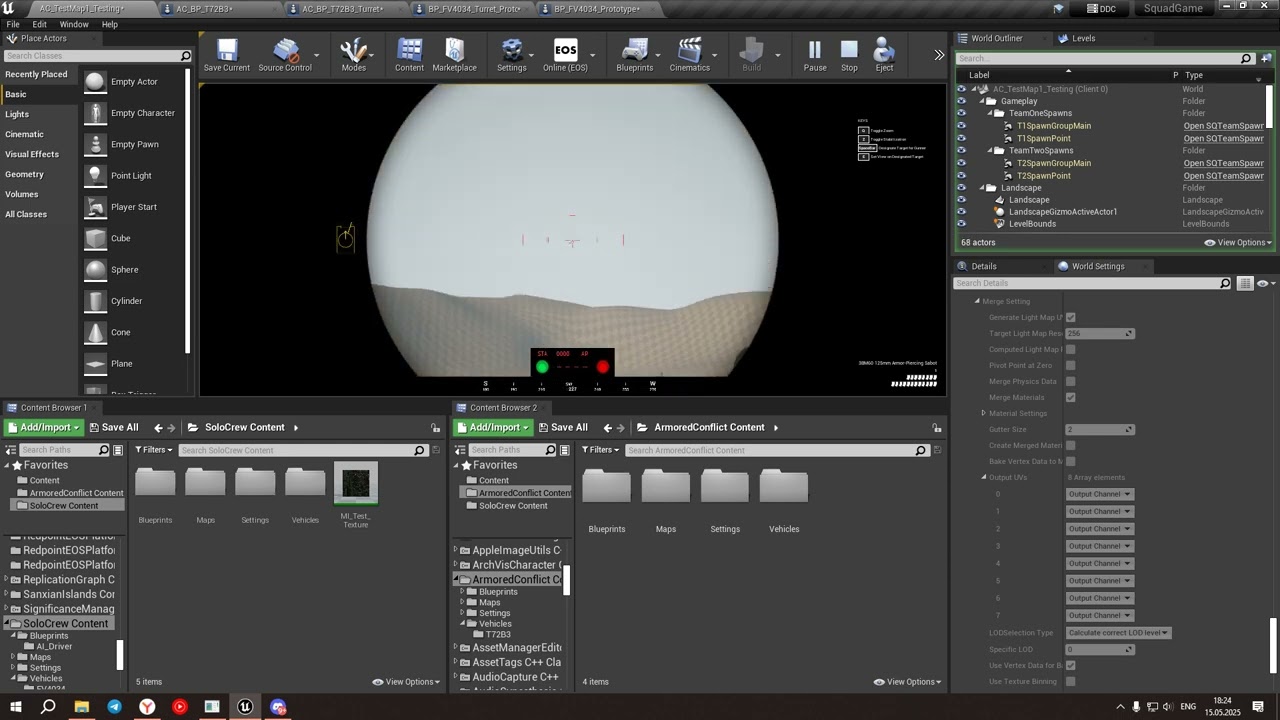Select the Cube placement item
The height and width of the screenshot is (720, 1280).
pos(133,238)
